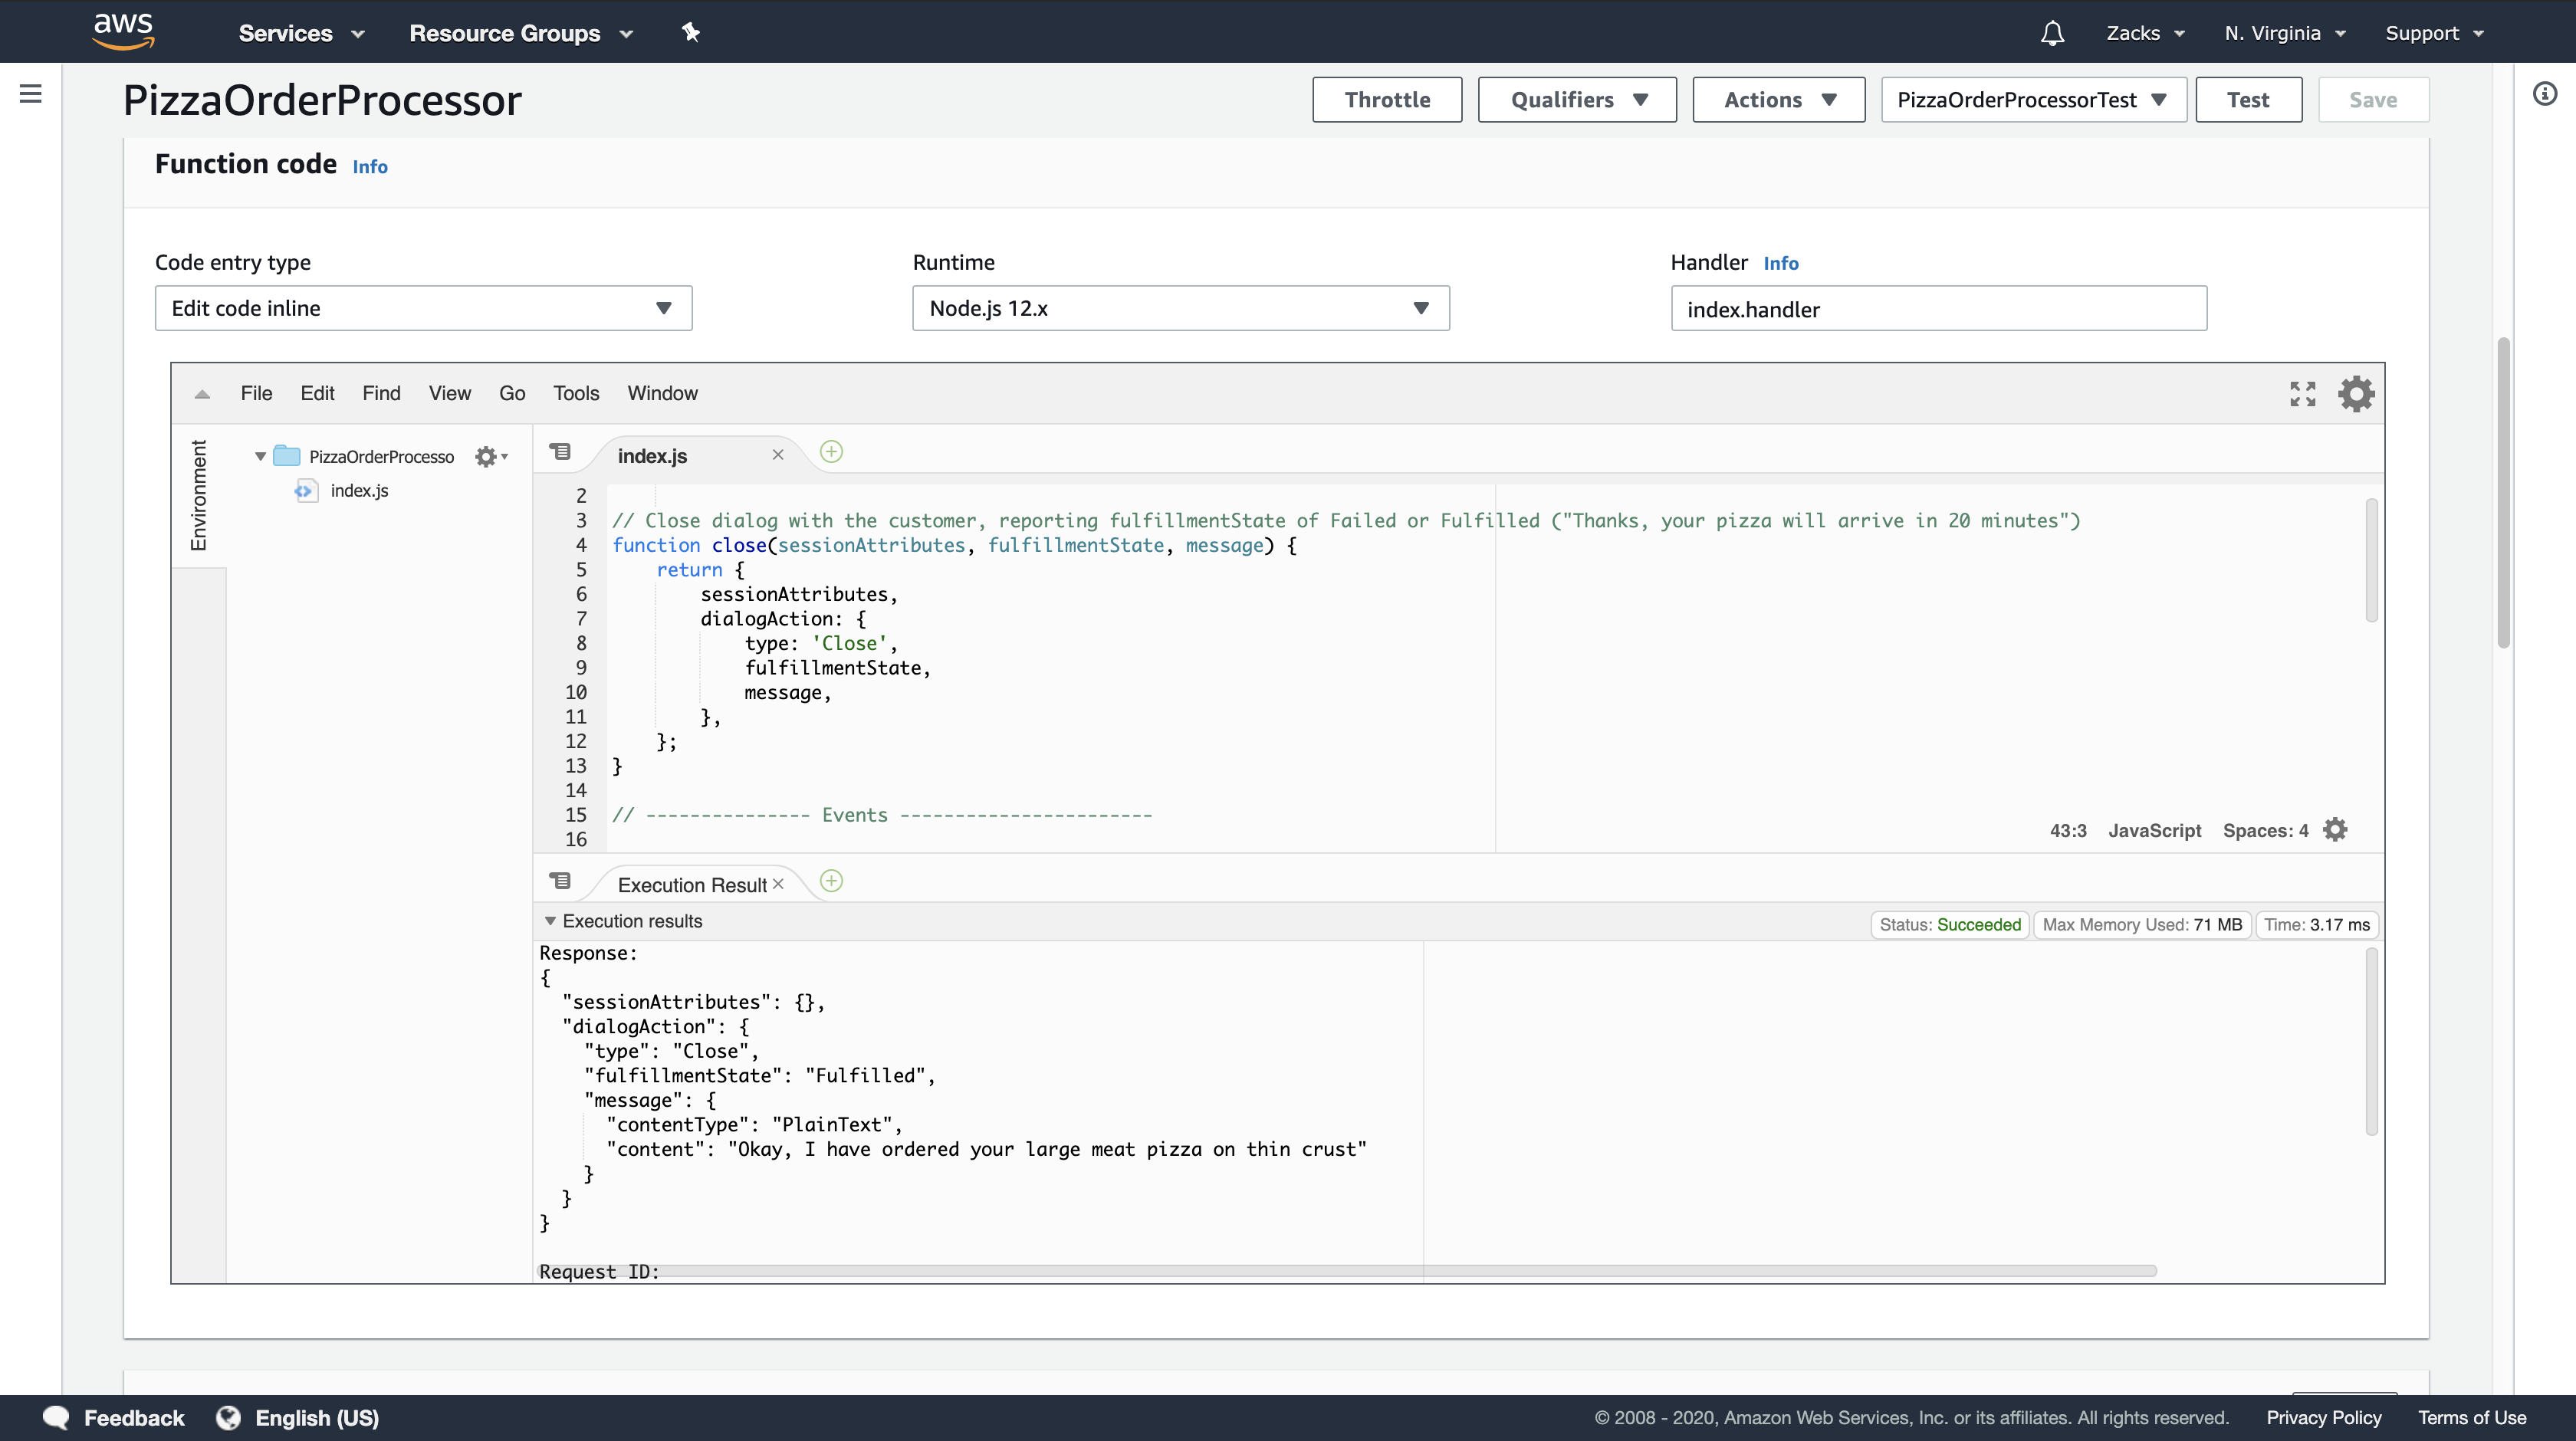Click the Handler input field
This screenshot has height=1441, width=2576.
click(1937, 309)
